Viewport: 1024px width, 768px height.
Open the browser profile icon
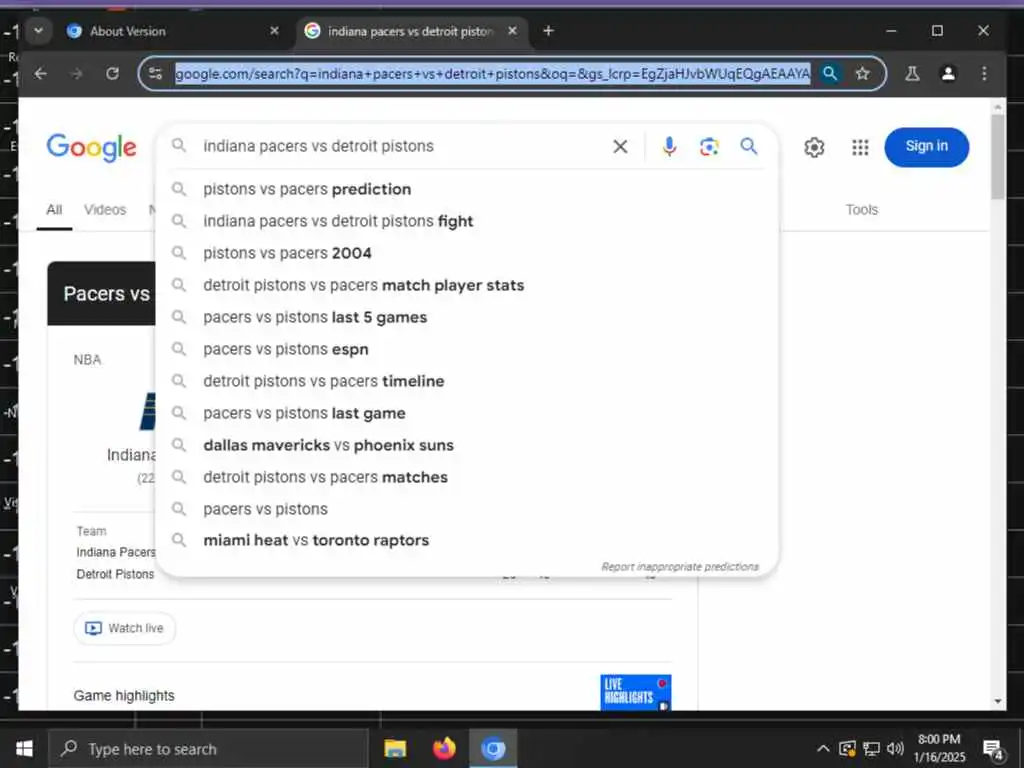[948, 74]
